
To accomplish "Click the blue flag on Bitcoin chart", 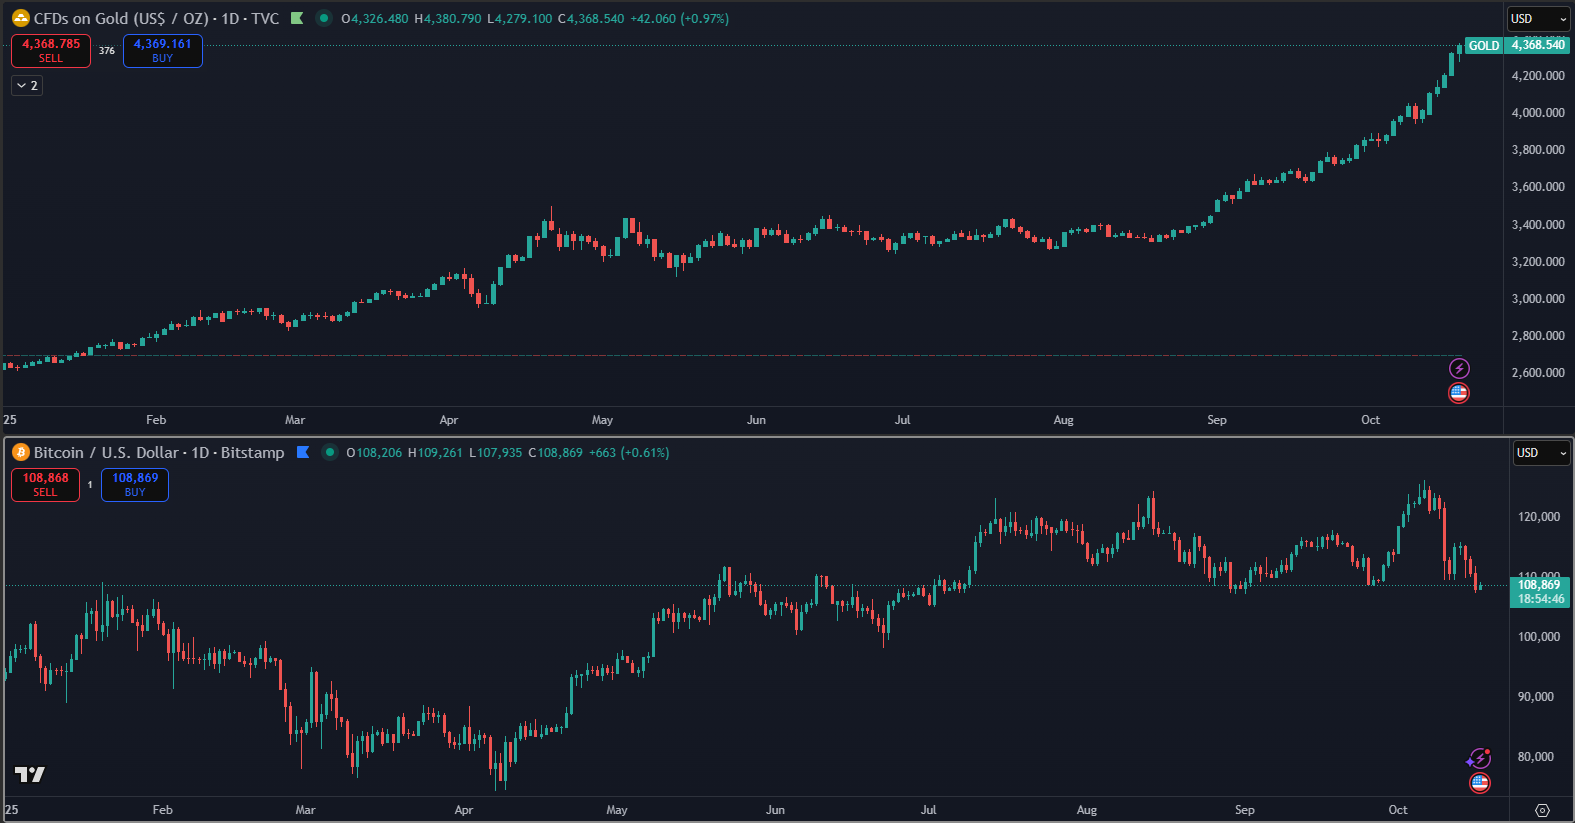I will coord(303,452).
